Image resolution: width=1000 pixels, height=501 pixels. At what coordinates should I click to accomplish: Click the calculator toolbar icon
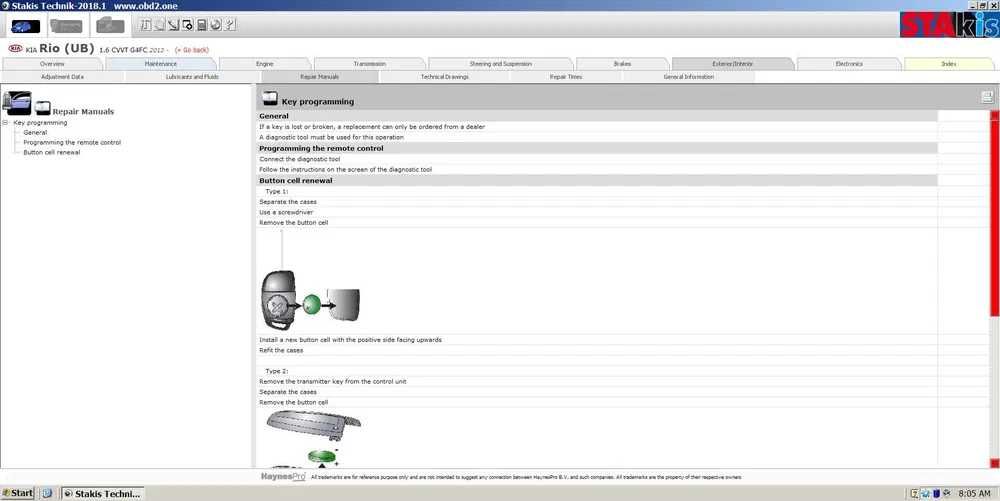point(202,25)
